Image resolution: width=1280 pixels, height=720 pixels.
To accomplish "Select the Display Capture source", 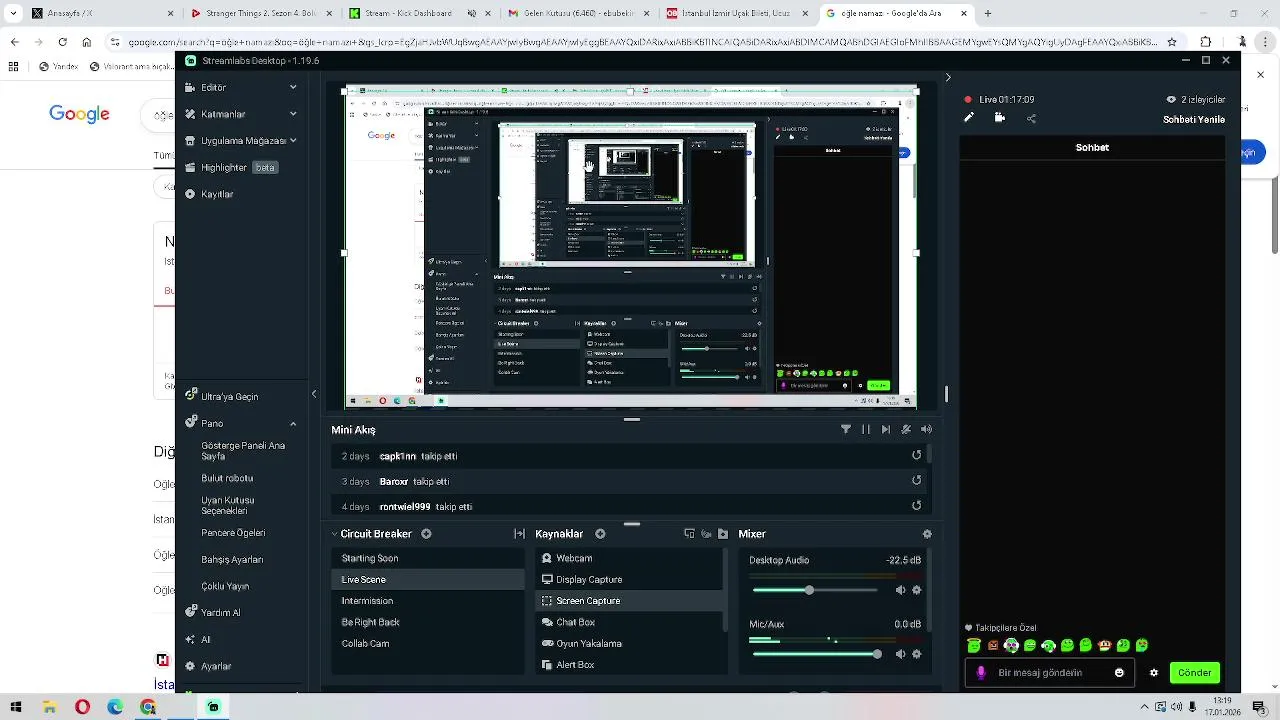I will pyautogui.click(x=629, y=579).
